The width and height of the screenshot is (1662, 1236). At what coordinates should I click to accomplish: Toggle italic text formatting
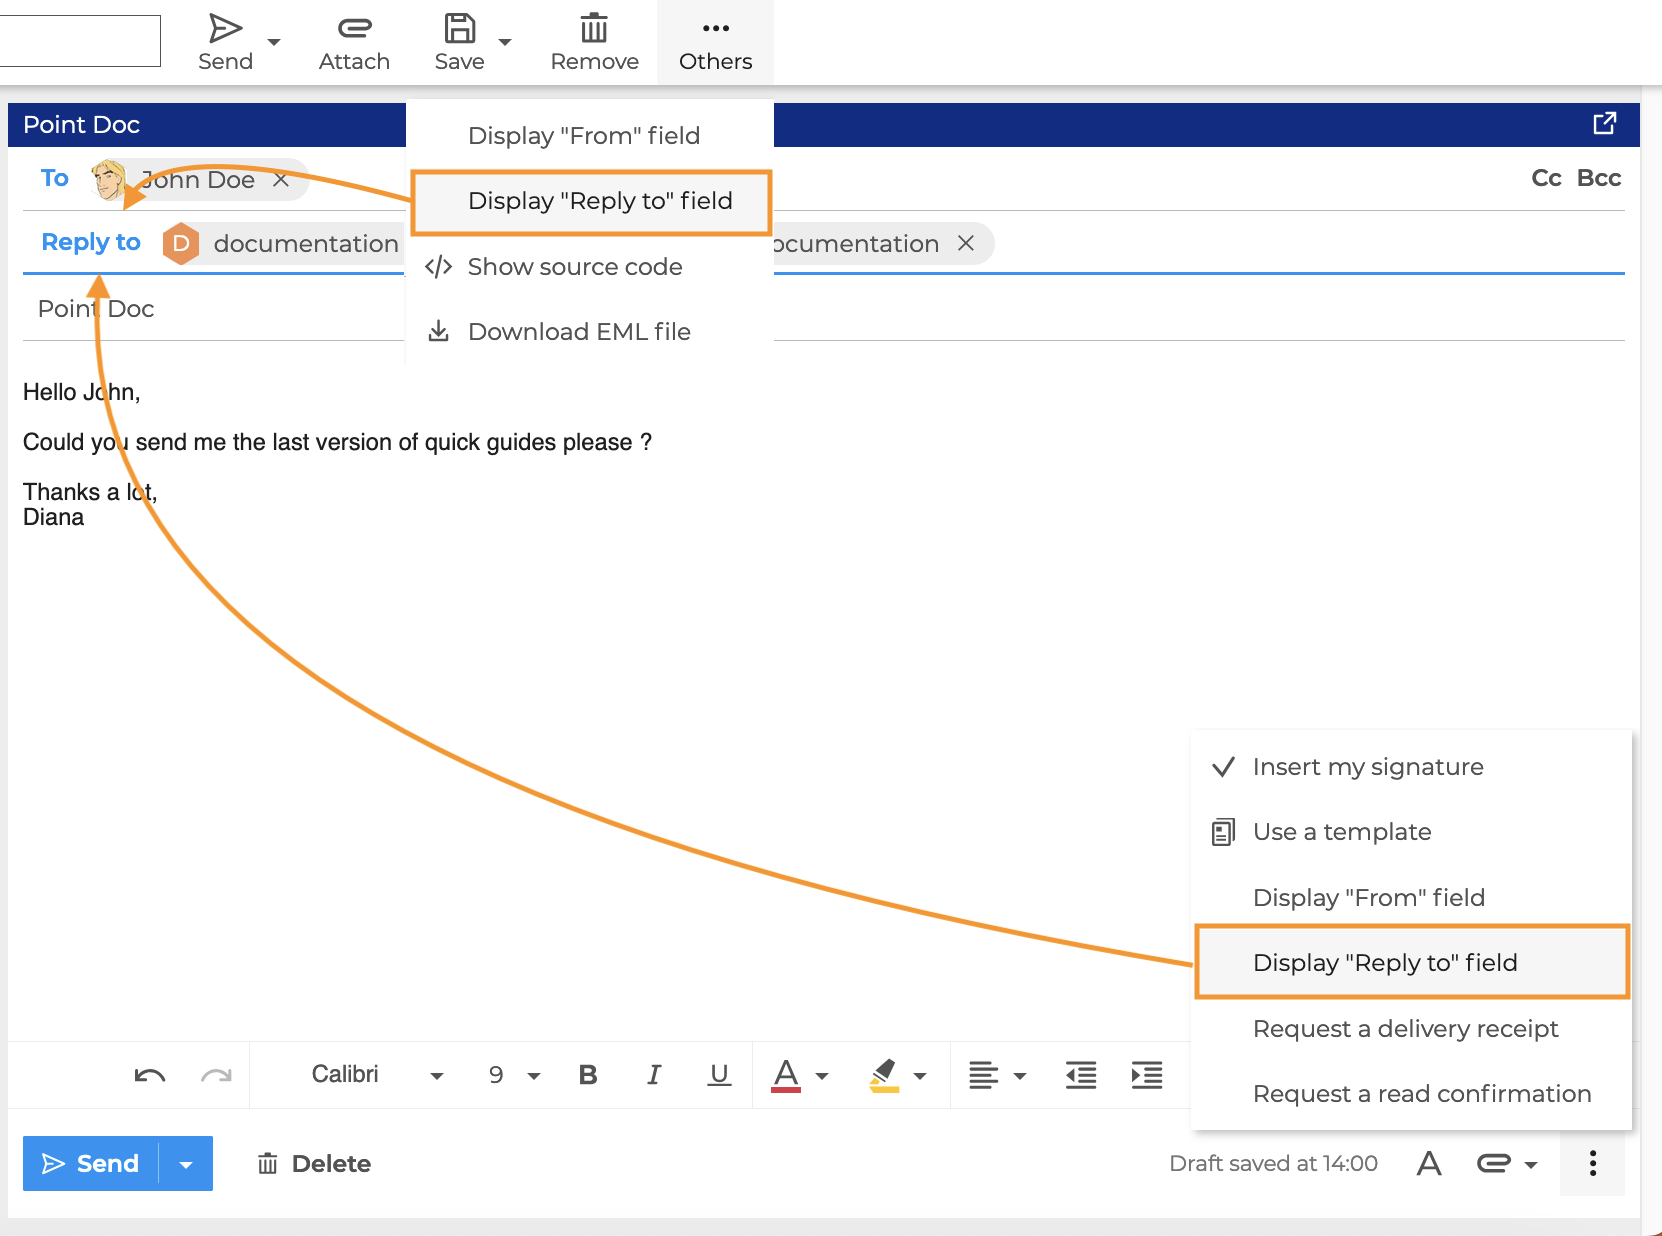(x=653, y=1075)
